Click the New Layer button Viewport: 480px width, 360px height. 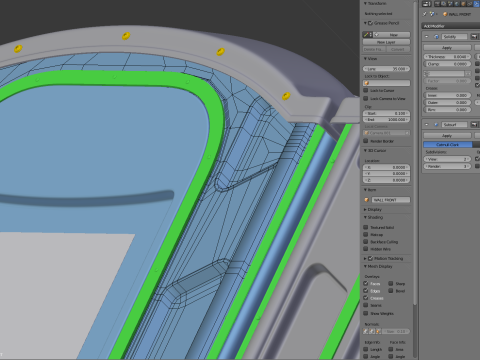tap(386, 42)
